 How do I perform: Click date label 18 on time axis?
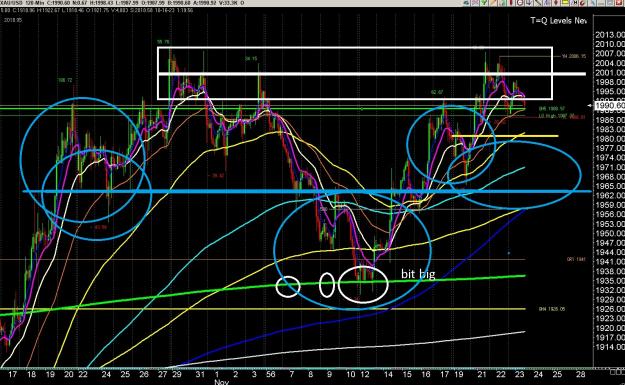click(31, 374)
